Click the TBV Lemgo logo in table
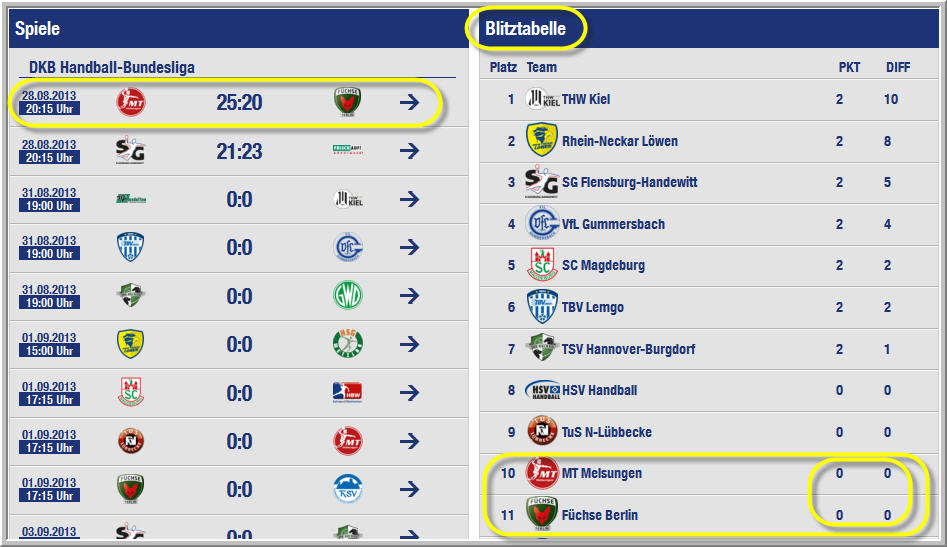Image resolution: width=947 pixels, height=547 pixels. tap(542, 307)
